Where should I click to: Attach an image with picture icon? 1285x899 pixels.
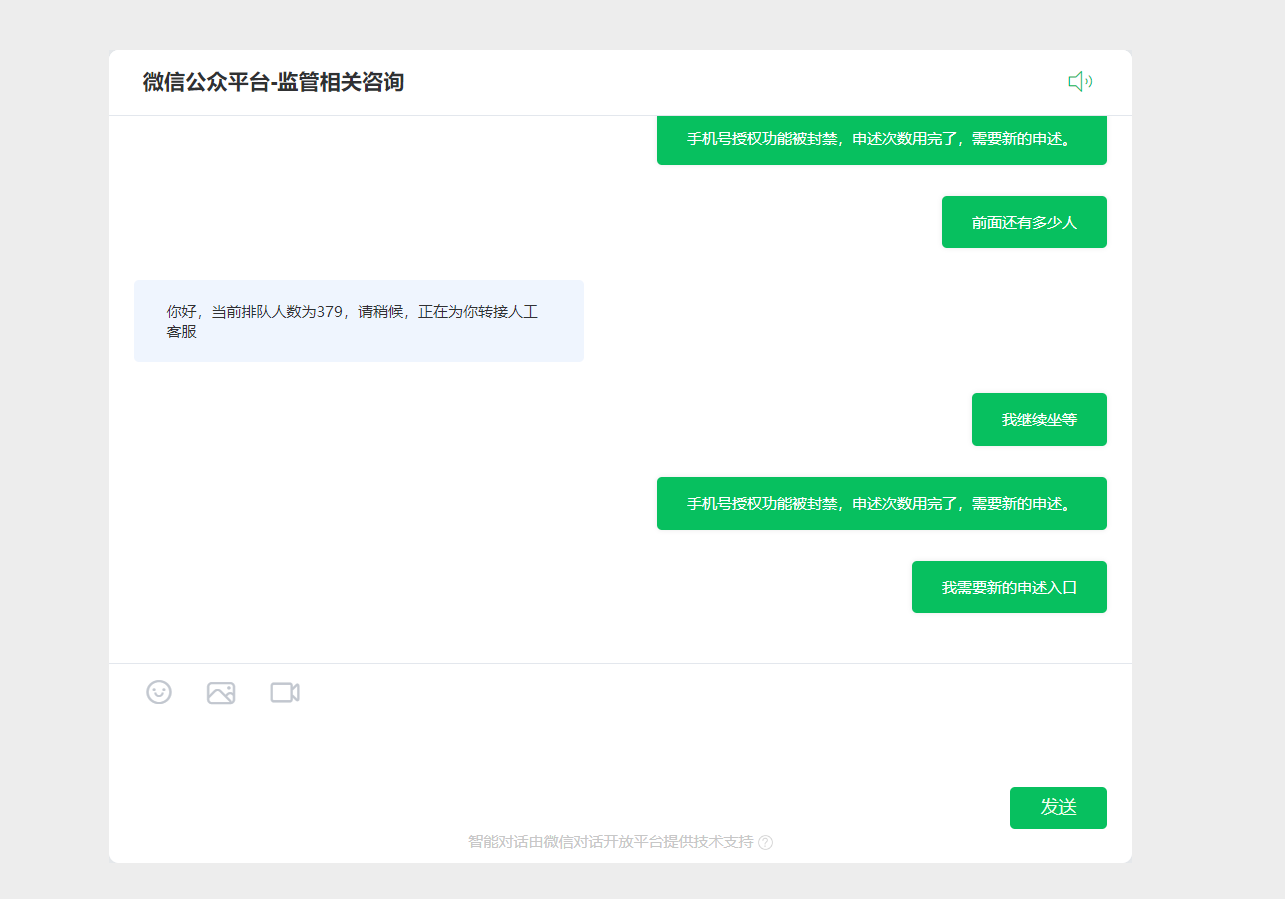click(221, 693)
